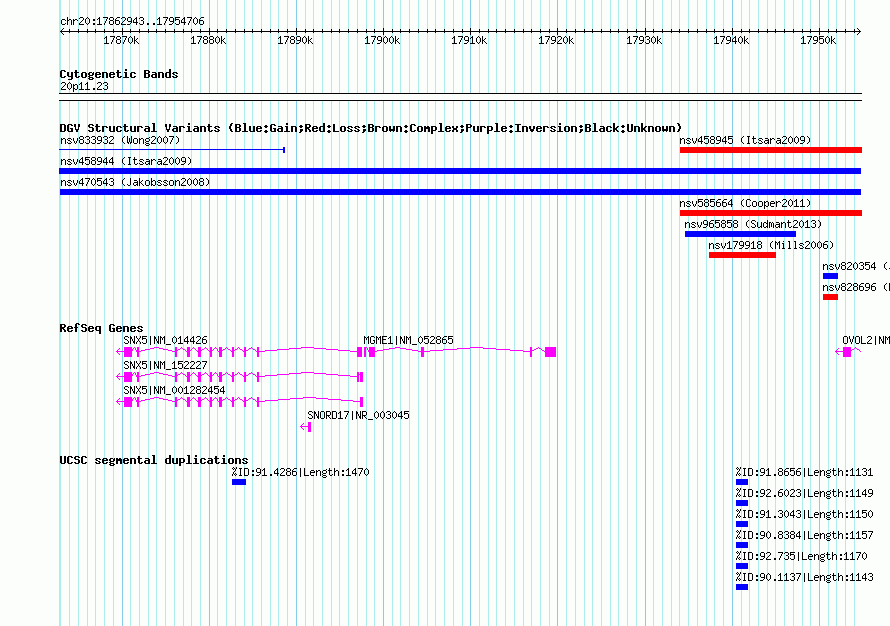Click the 17890k ruler tick label
Screen dimensions: 890x626
pyautogui.click(x=295, y=40)
